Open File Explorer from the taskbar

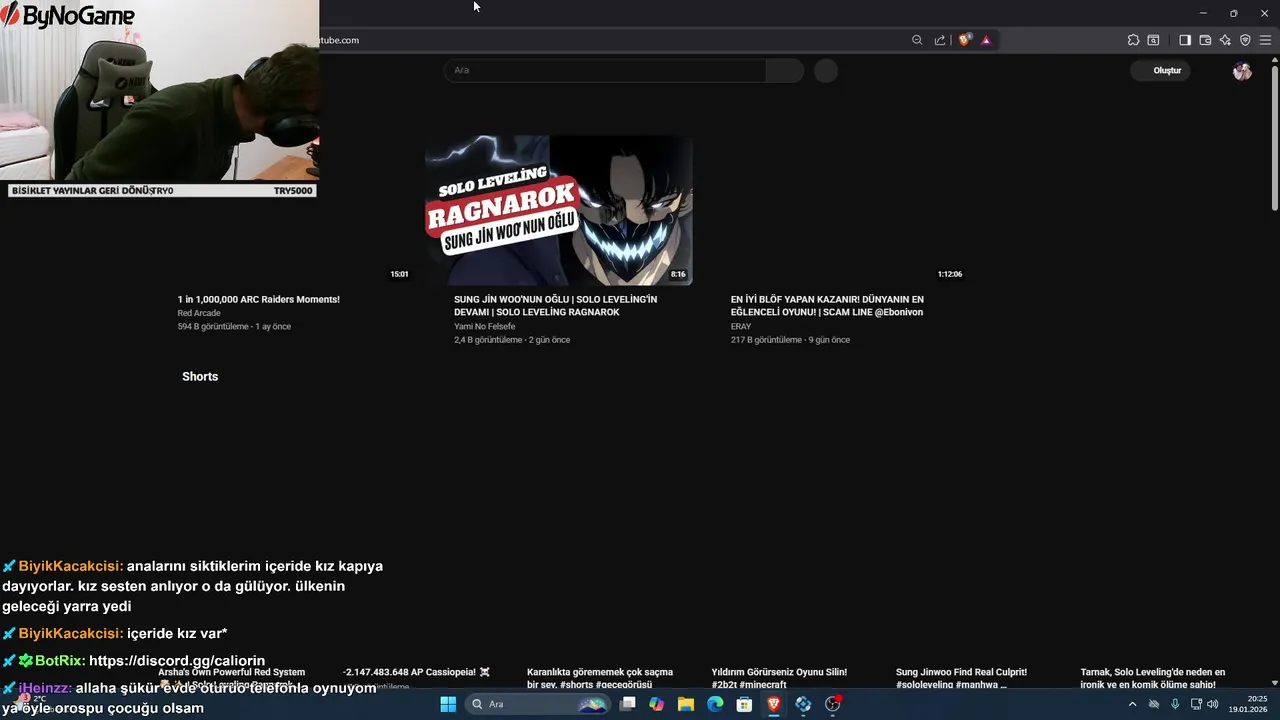click(686, 704)
